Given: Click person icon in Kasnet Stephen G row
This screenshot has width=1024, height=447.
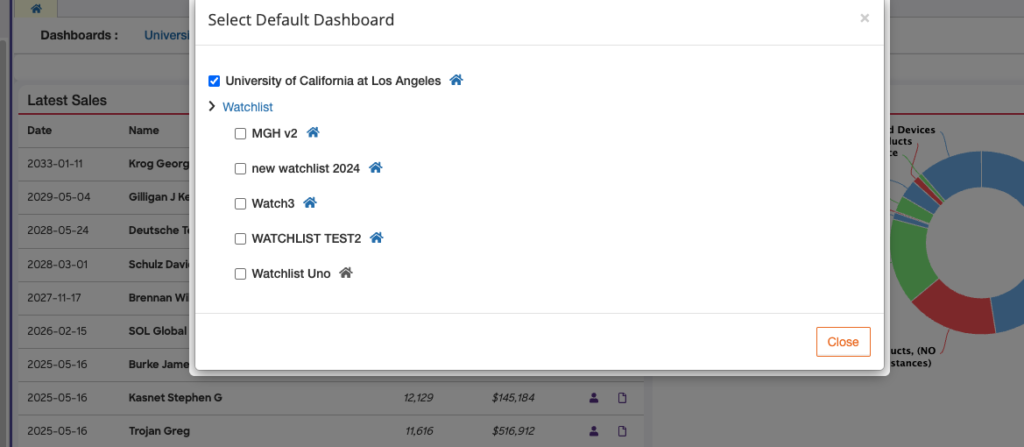Looking at the screenshot, I should tap(594, 397).
